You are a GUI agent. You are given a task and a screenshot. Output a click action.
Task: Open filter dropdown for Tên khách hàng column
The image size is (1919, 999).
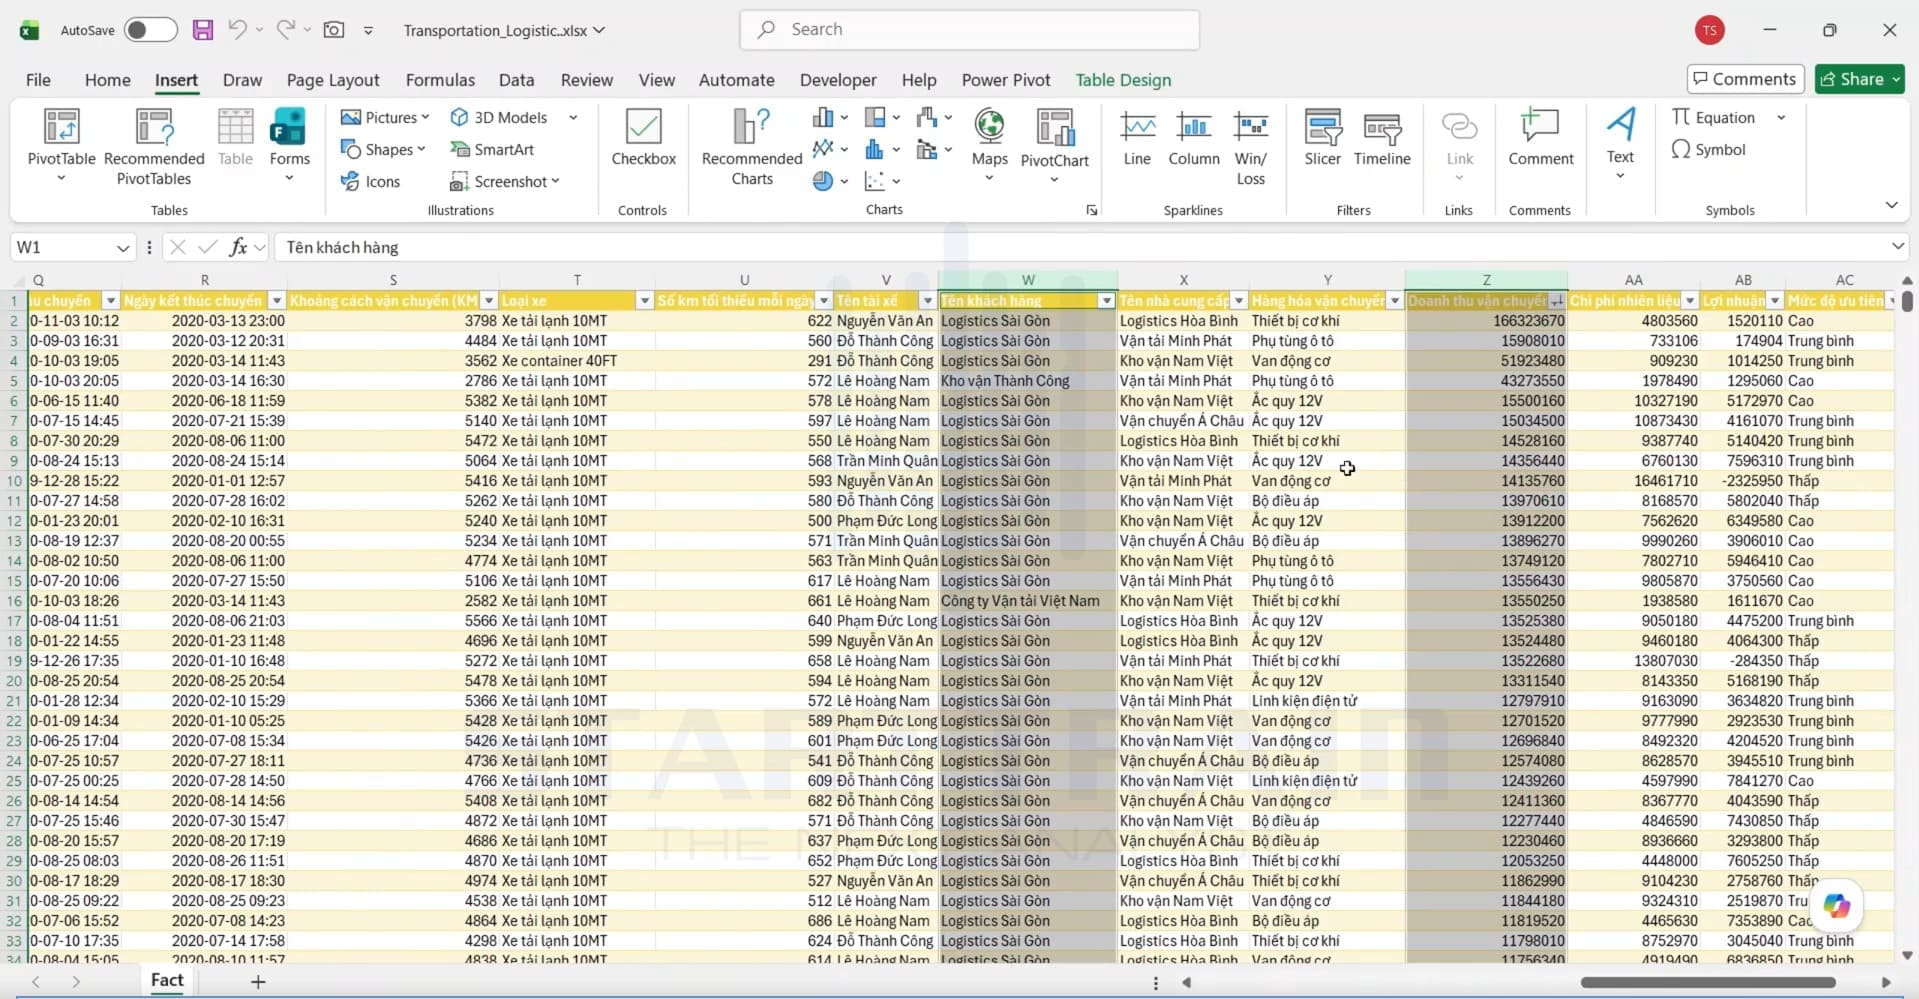click(1106, 301)
